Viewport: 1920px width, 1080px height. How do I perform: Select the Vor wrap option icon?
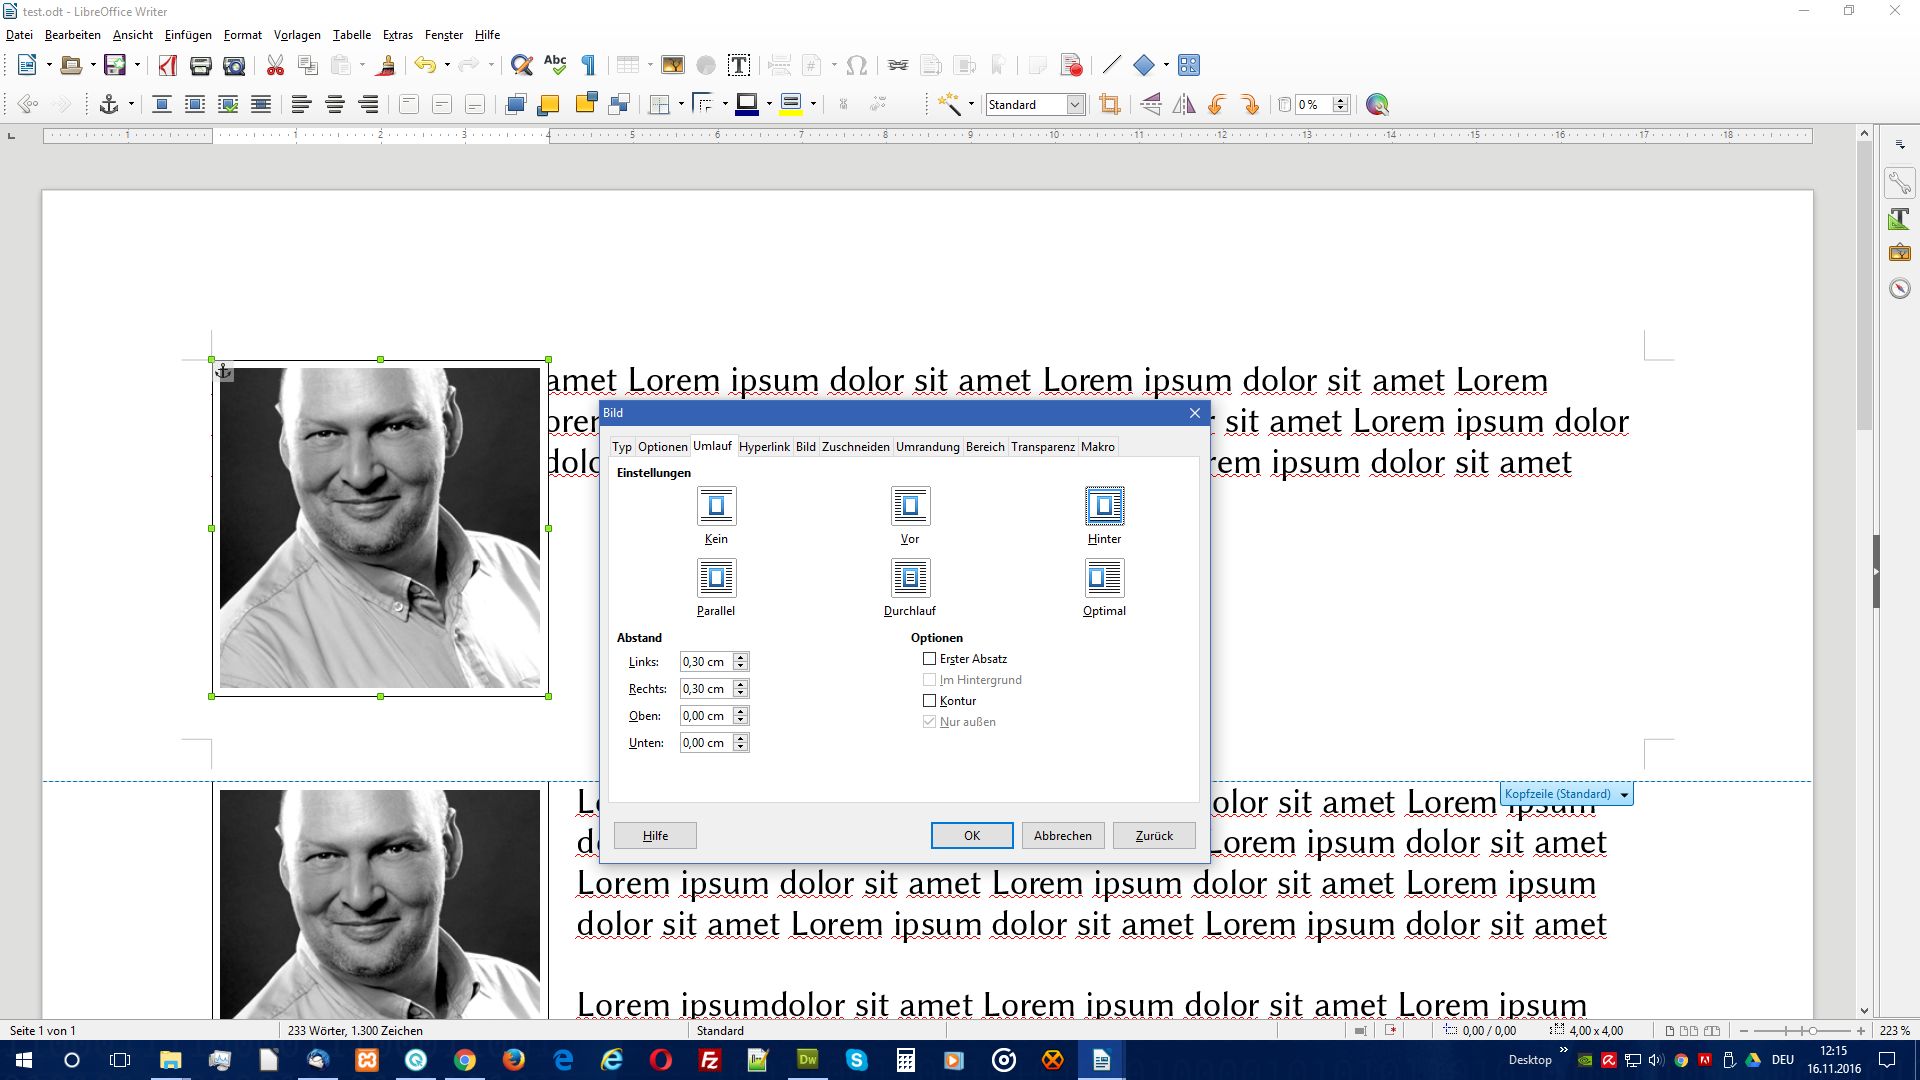[910, 506]
